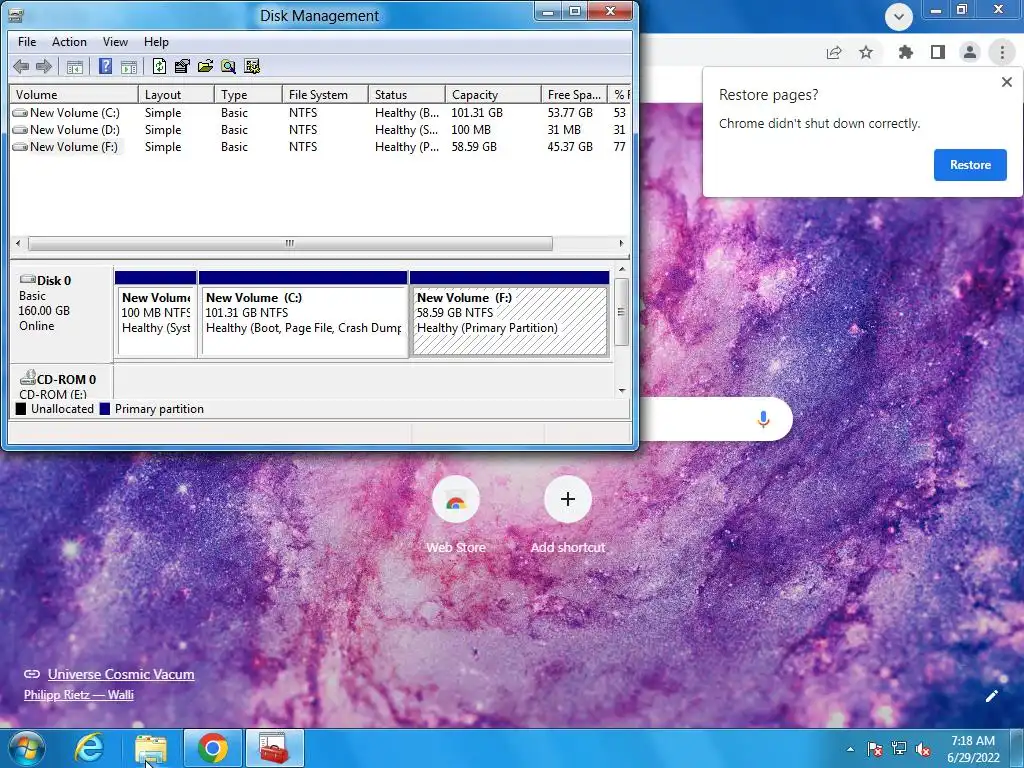1024x768 pixels.
Task: Open the Help menu
Action: click(156, 42)
